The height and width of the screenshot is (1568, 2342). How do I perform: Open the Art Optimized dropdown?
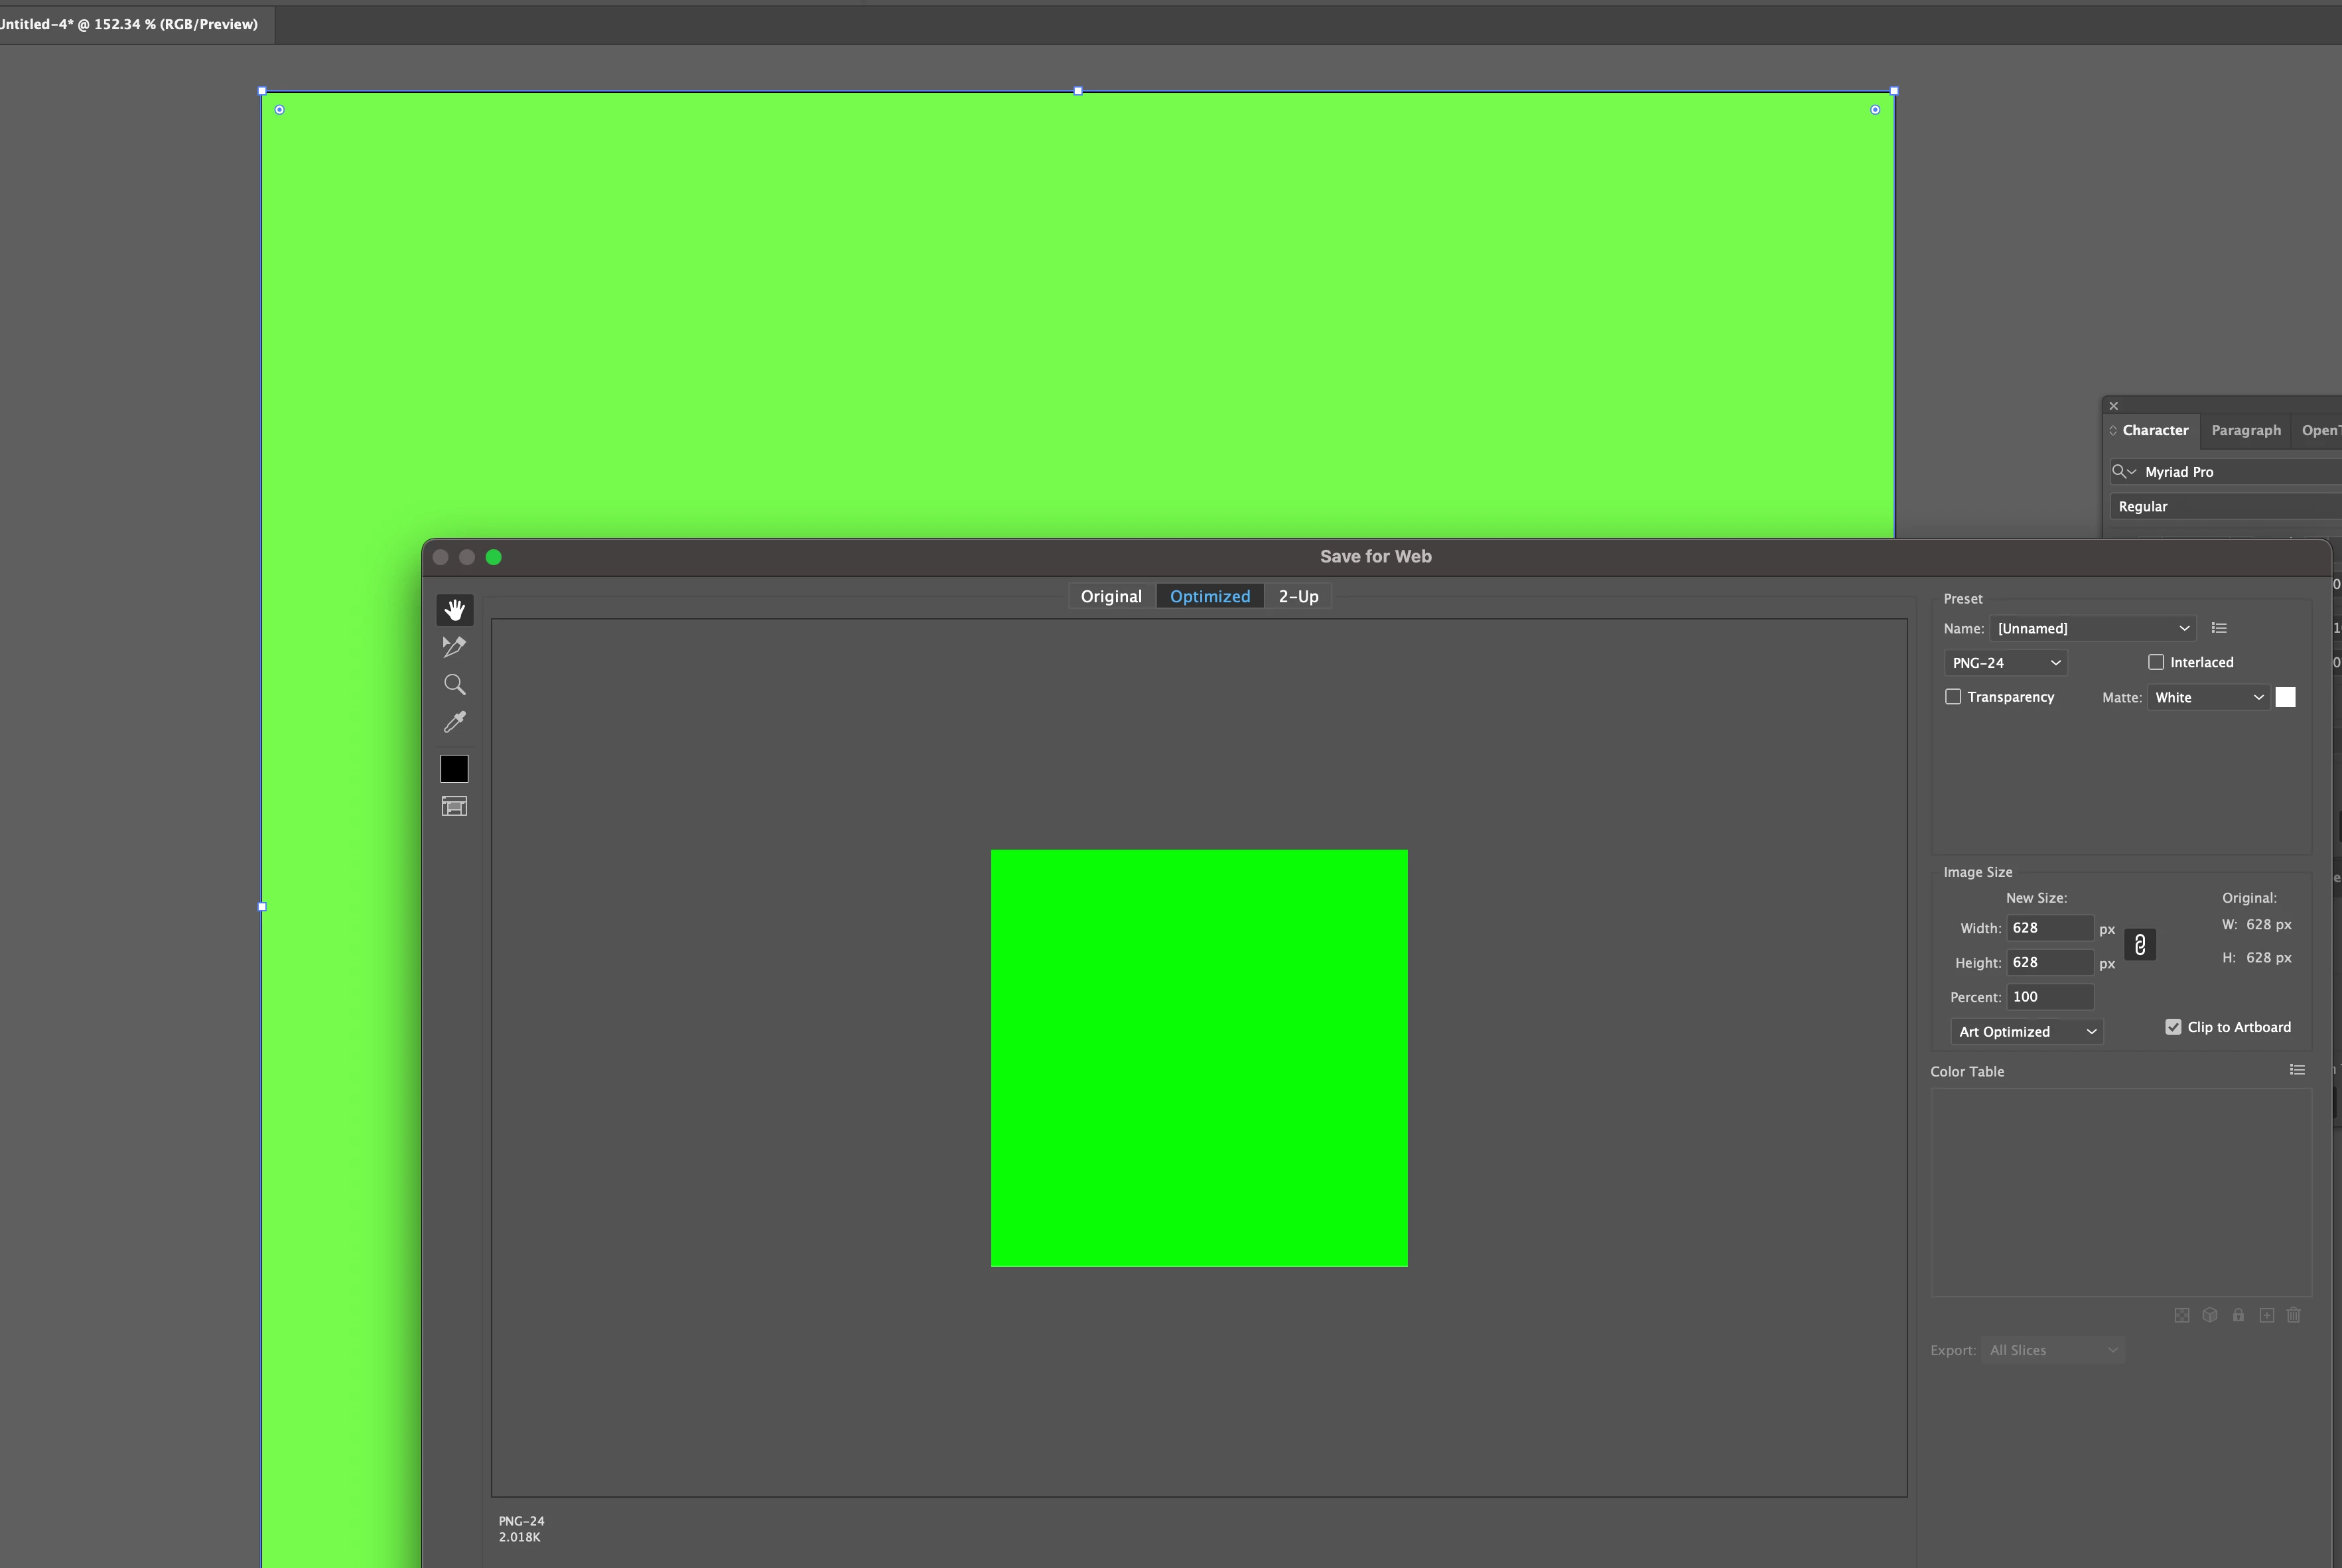pyautogui.click(x=2026, y=1032)
